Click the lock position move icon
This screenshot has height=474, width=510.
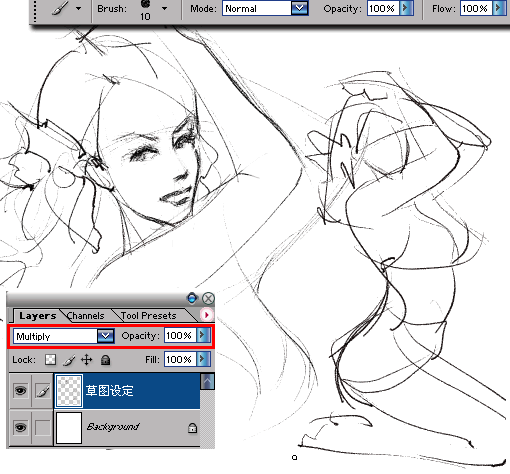tap(87, 360)
